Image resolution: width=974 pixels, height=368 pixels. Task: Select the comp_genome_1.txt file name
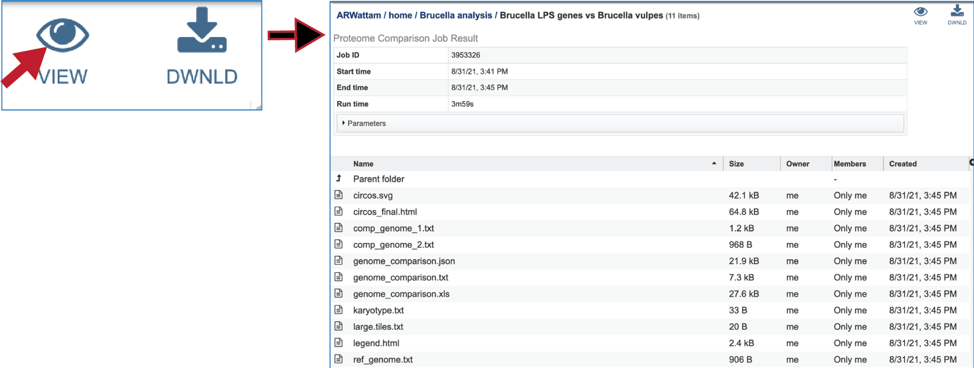pos(393,228)
